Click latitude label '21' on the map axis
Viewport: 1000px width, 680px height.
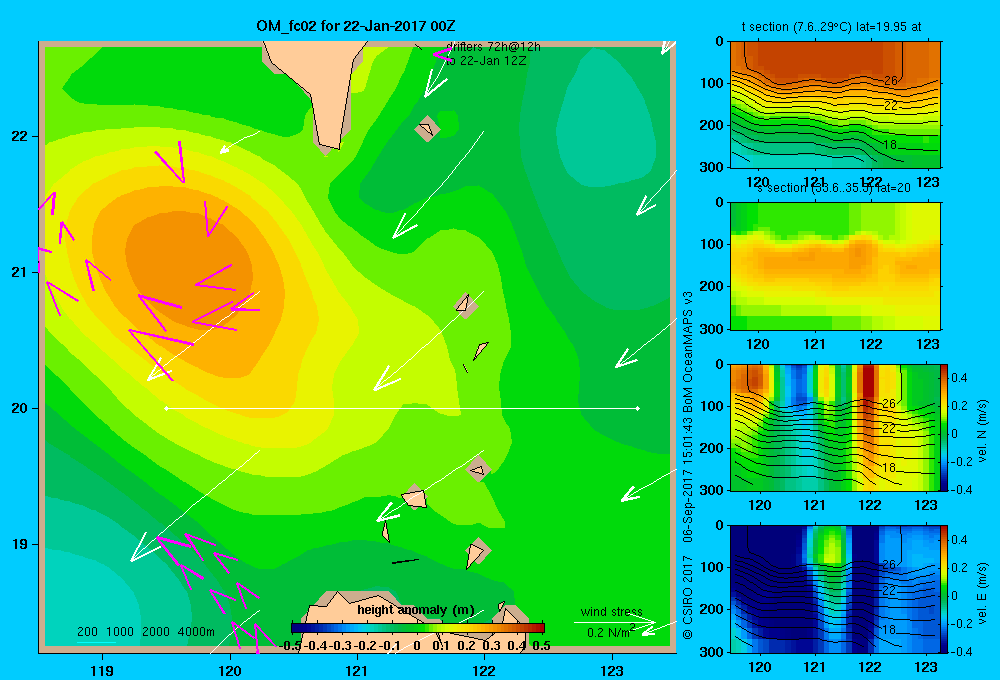click(x=19, y=272)
